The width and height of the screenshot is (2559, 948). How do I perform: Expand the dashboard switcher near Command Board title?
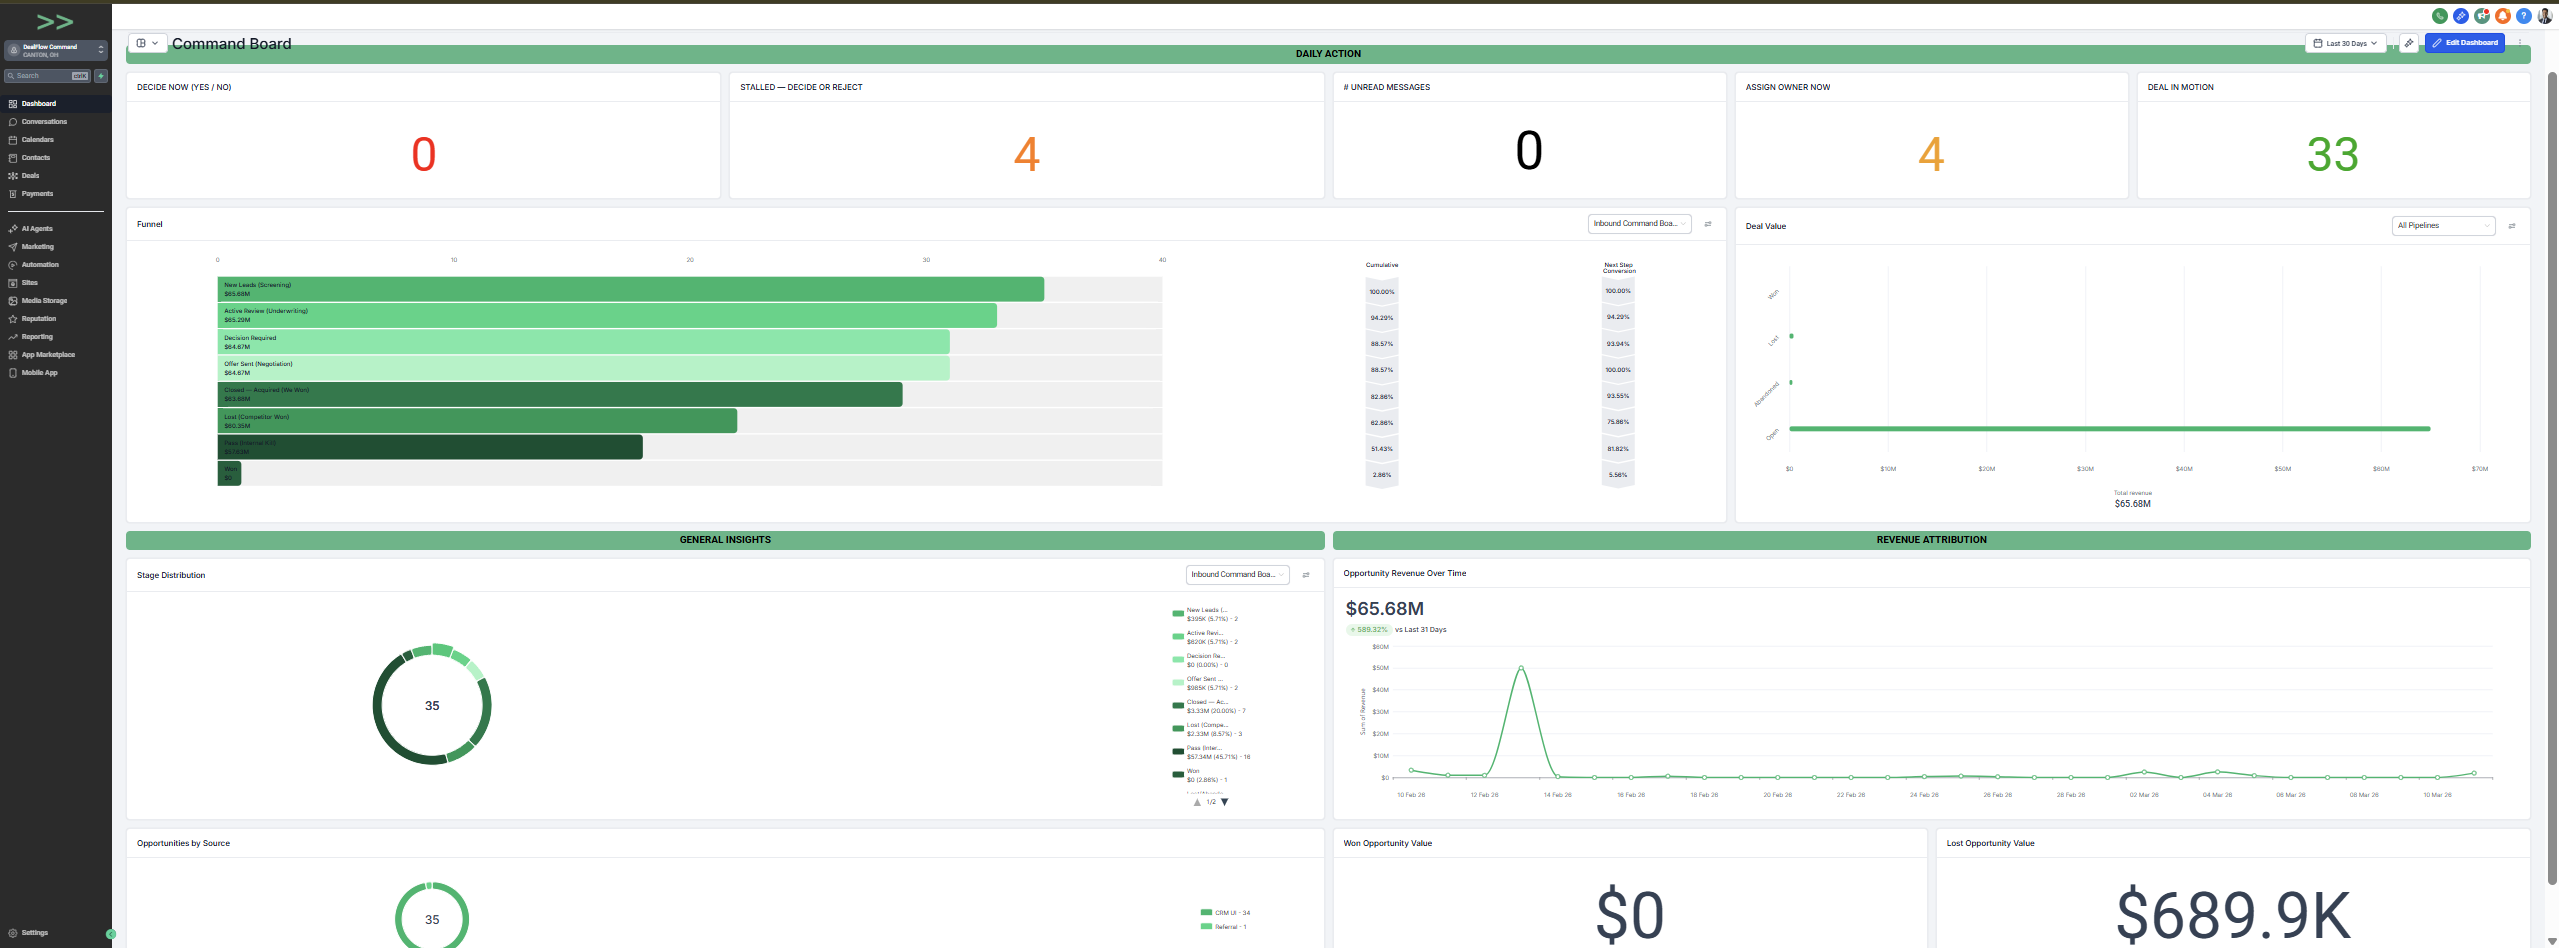click(x=146, y=43)
